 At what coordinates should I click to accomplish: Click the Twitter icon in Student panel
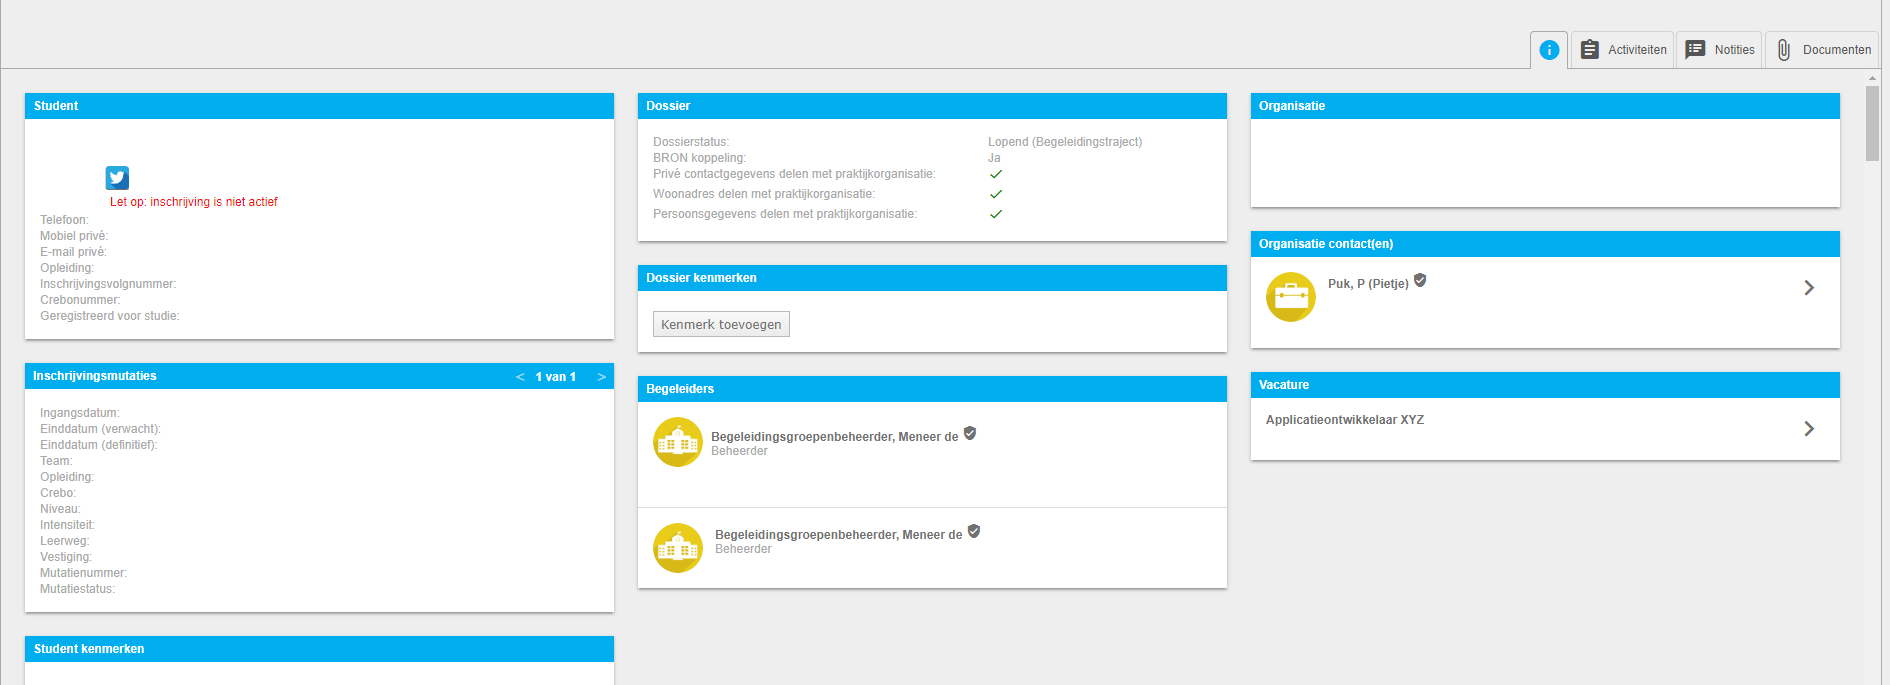point(117,178)
